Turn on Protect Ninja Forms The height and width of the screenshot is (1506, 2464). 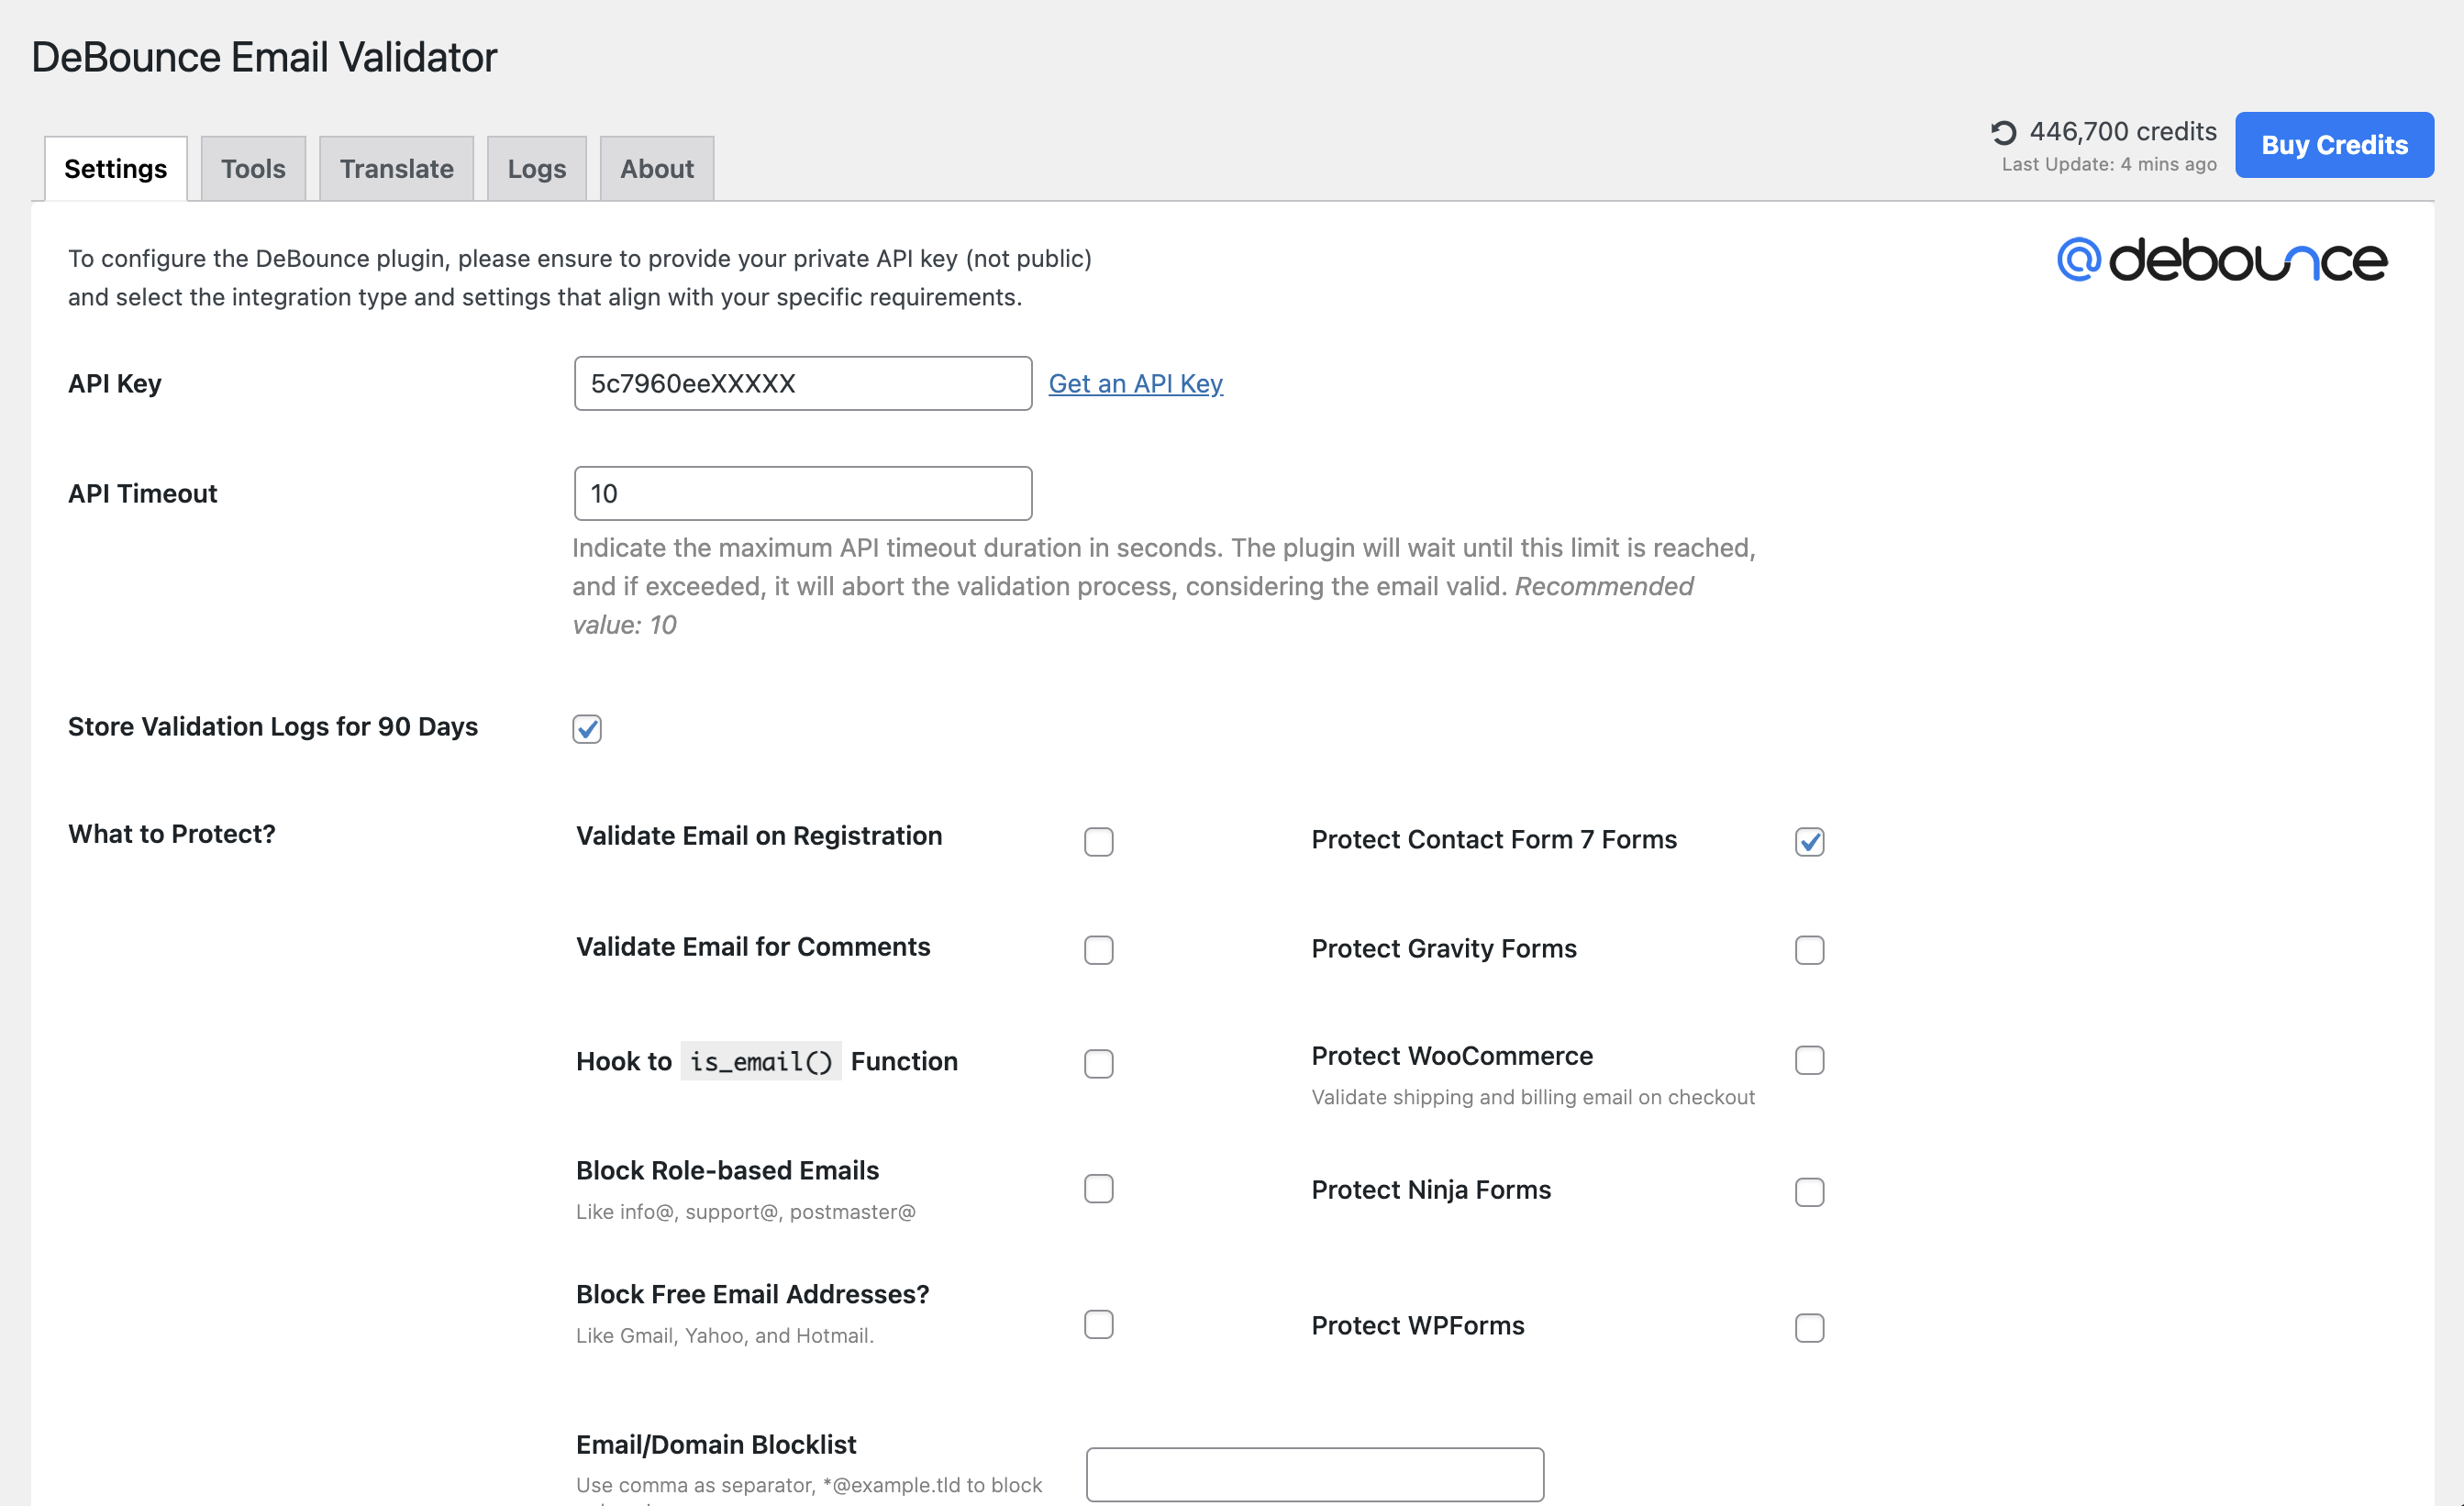click(x=1810, y=1192)
